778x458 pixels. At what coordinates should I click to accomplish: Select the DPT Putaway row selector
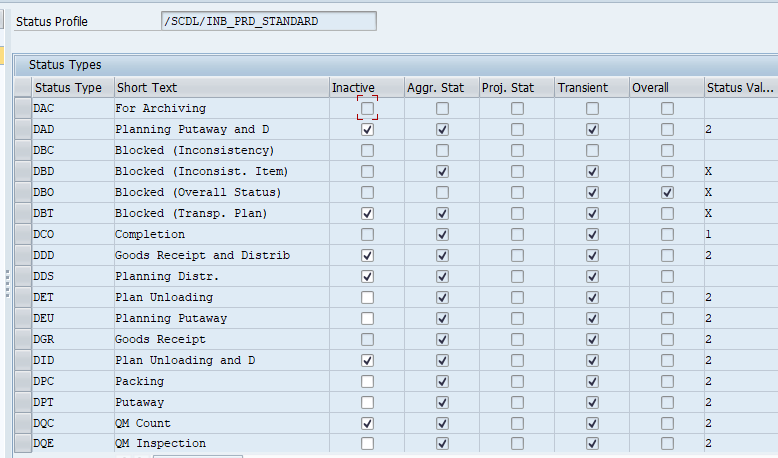(x=23, y=402)
